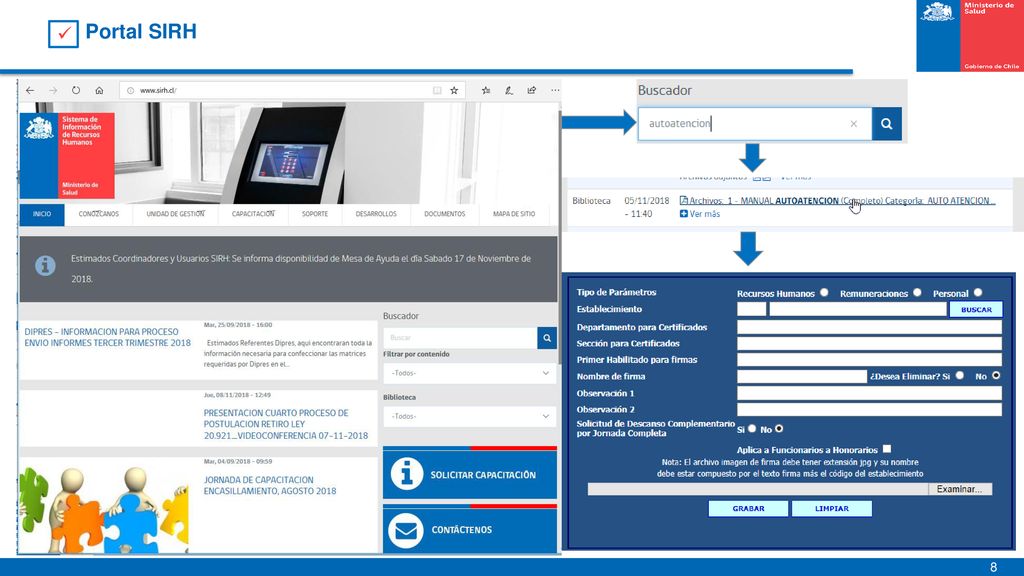The height and width of the screenshot is (576, 1024).
Task: Open DOCUMENTOS menu item
Action: tap(445, 214)
